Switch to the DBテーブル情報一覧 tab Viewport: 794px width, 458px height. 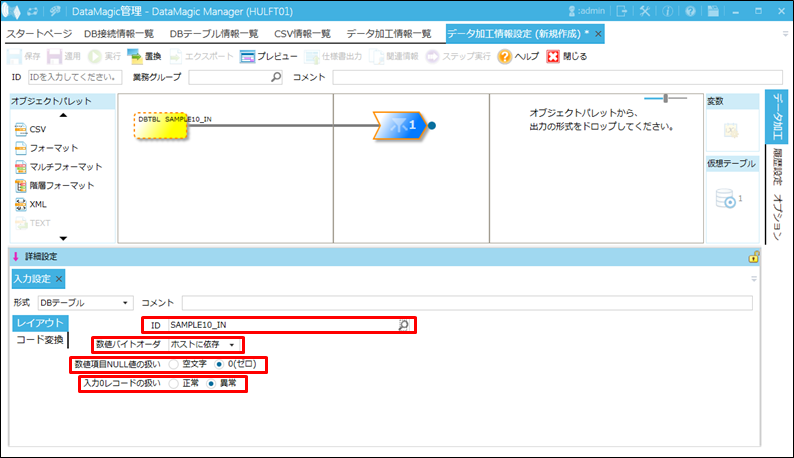tap(214, 34)
